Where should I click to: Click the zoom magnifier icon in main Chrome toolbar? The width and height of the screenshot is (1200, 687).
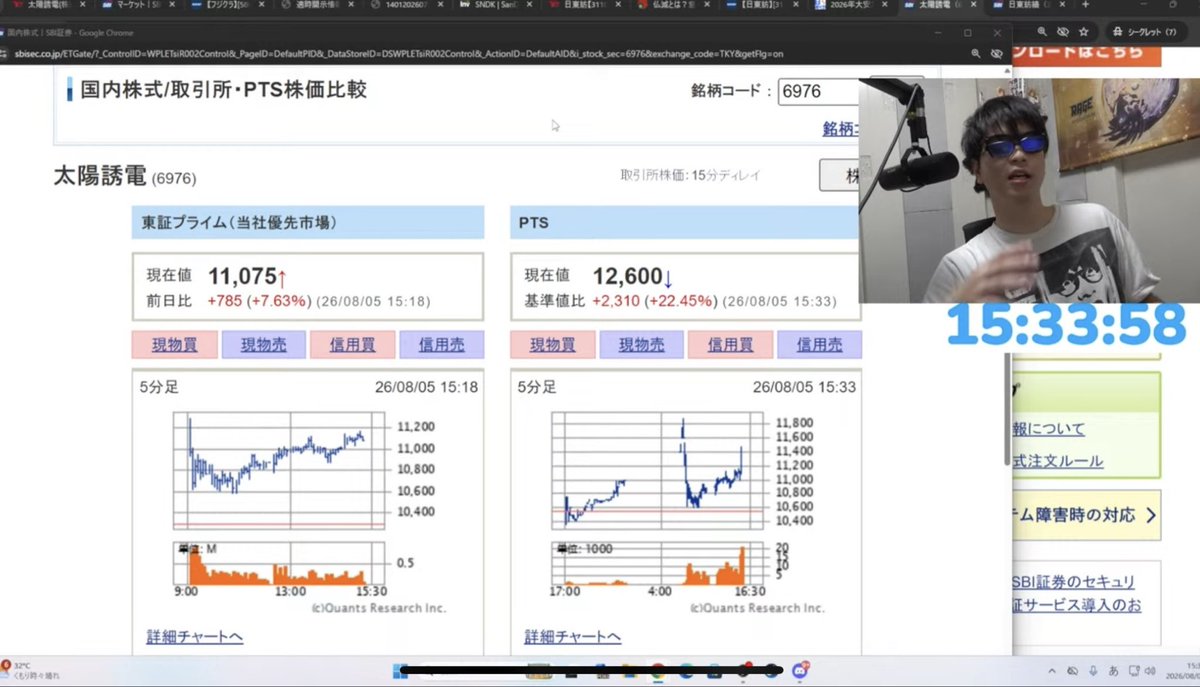tap(1042, 32)
